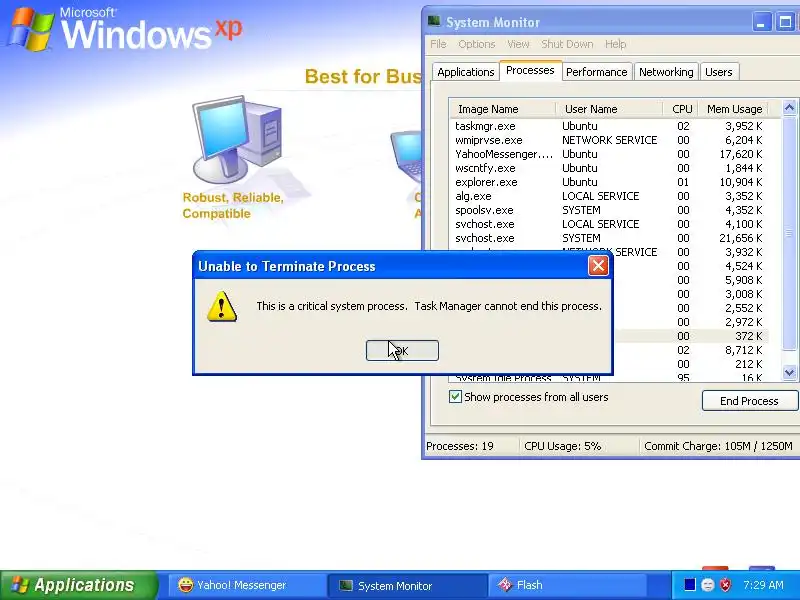
Task: Click OK in the Unable to Terminate dialog
Action: click(402, 351)
